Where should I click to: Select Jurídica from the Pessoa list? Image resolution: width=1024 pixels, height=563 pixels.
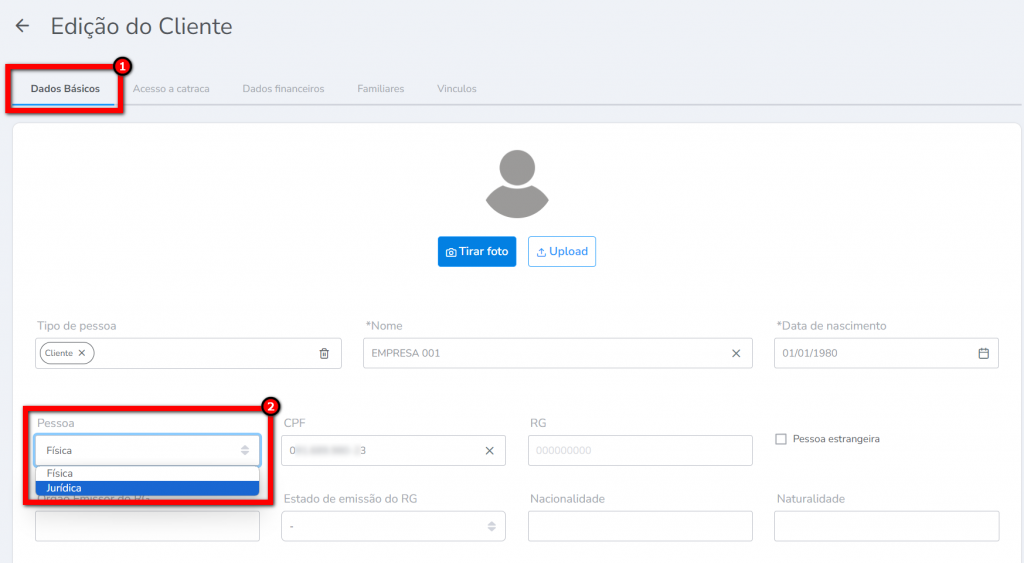coord(147,488)
